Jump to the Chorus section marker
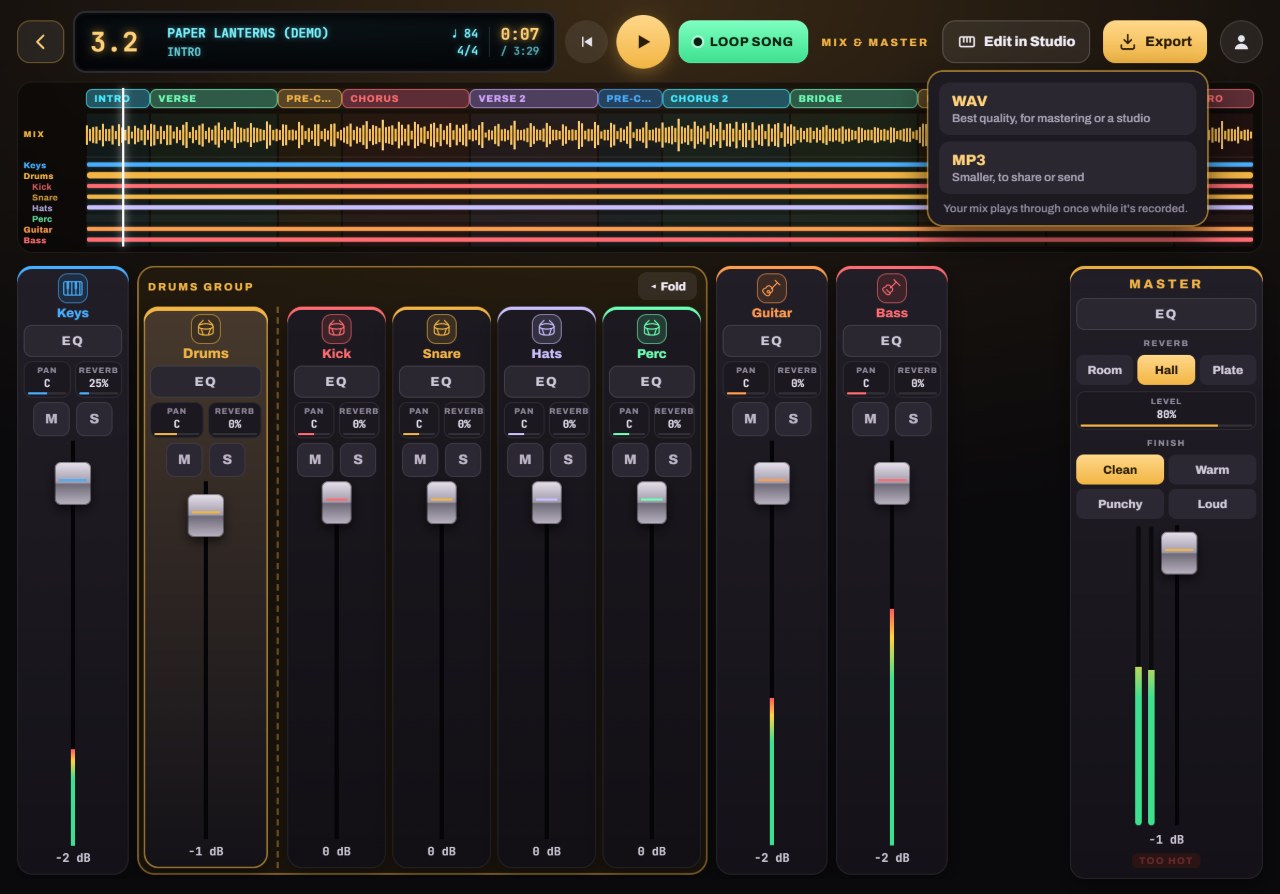This screenshot has height=894, width=1280. [406, 98]
